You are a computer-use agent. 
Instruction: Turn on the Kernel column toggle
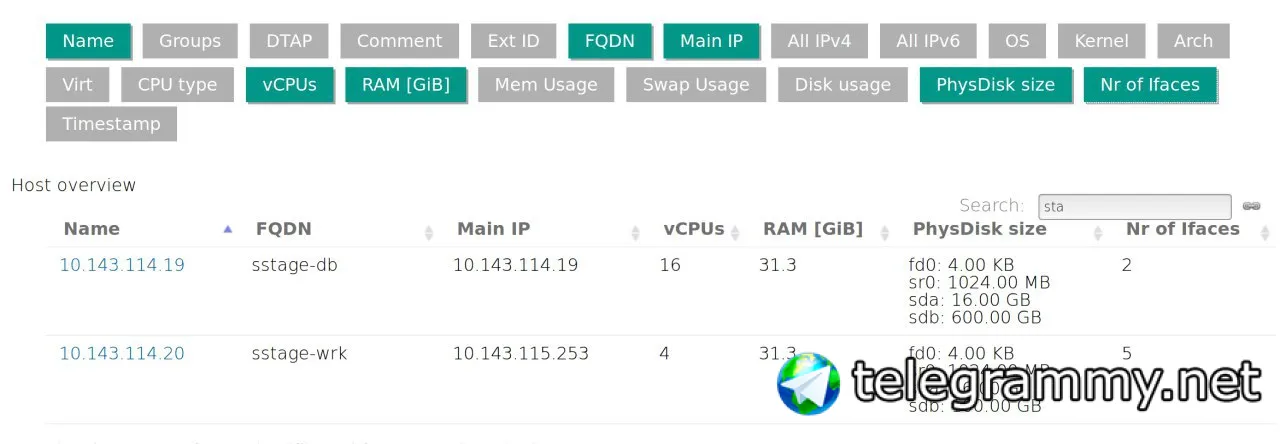(x=1101, y=41)
